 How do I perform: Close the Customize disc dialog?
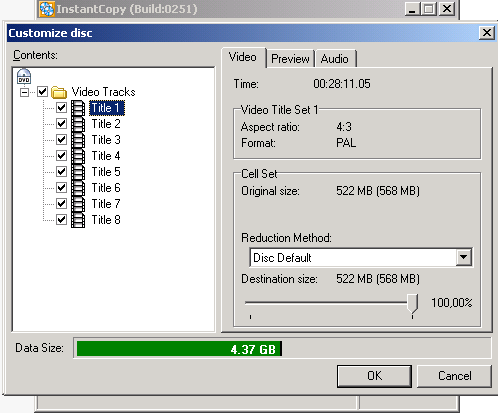click(487, 33)
